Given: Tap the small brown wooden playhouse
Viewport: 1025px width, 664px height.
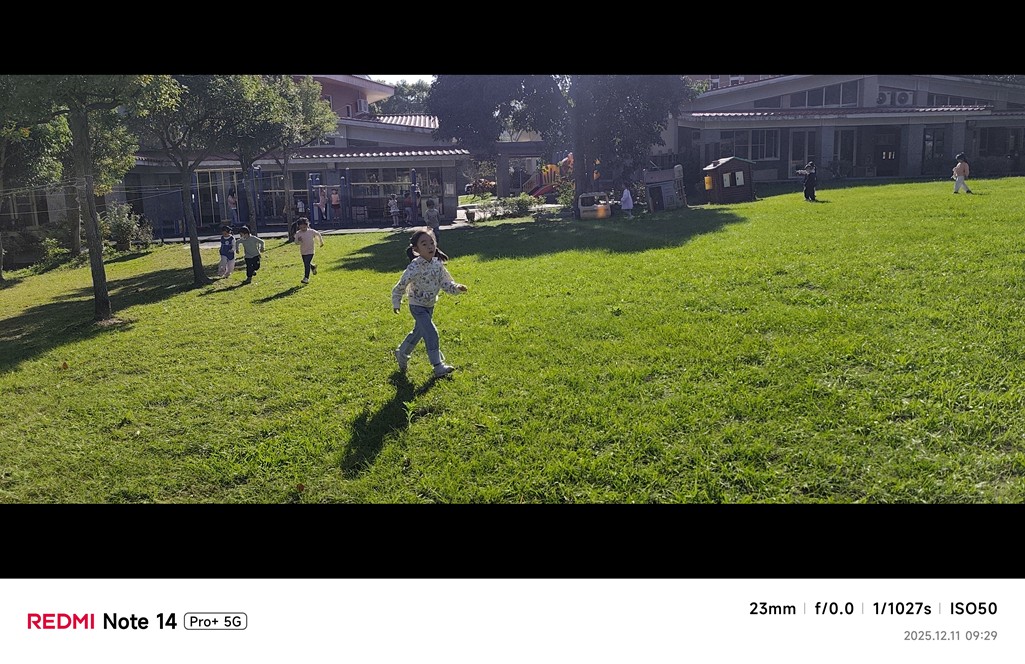Looking at the screenshot, I should (729, 180).
